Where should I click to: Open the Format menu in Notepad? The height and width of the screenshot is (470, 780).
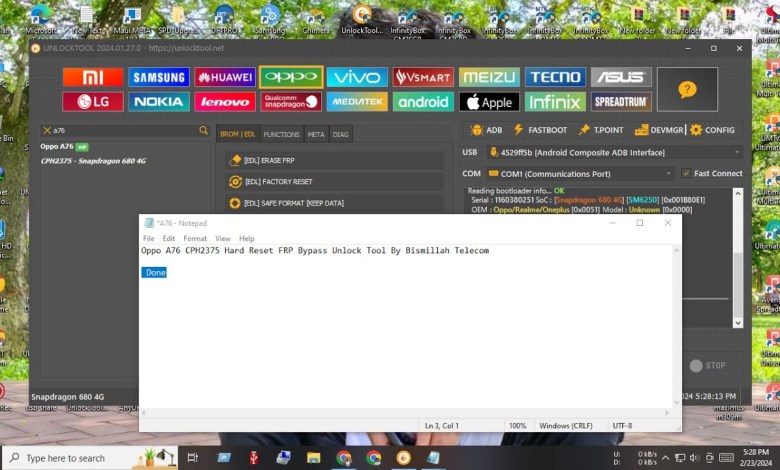(195, 239)
